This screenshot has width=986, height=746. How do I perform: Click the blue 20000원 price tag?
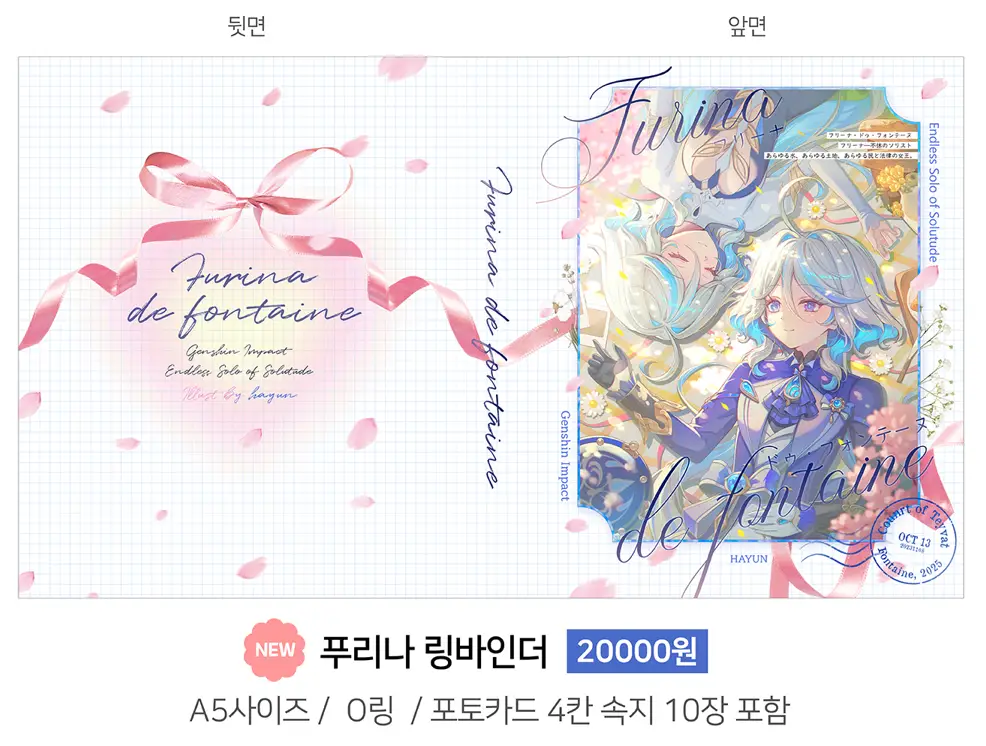[x=637, y=651]
